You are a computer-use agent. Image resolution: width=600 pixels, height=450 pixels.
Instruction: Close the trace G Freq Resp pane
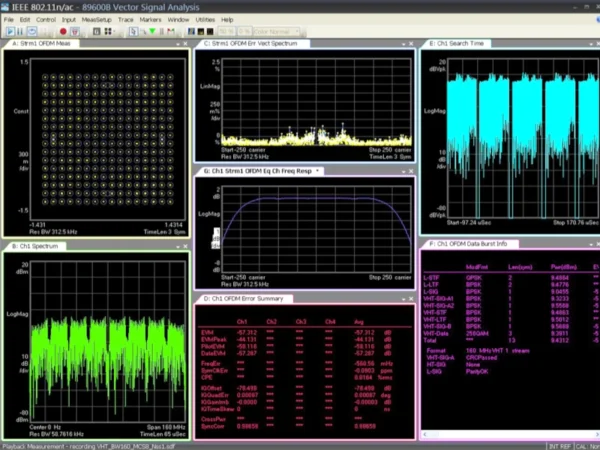click(x=411, y=171)
